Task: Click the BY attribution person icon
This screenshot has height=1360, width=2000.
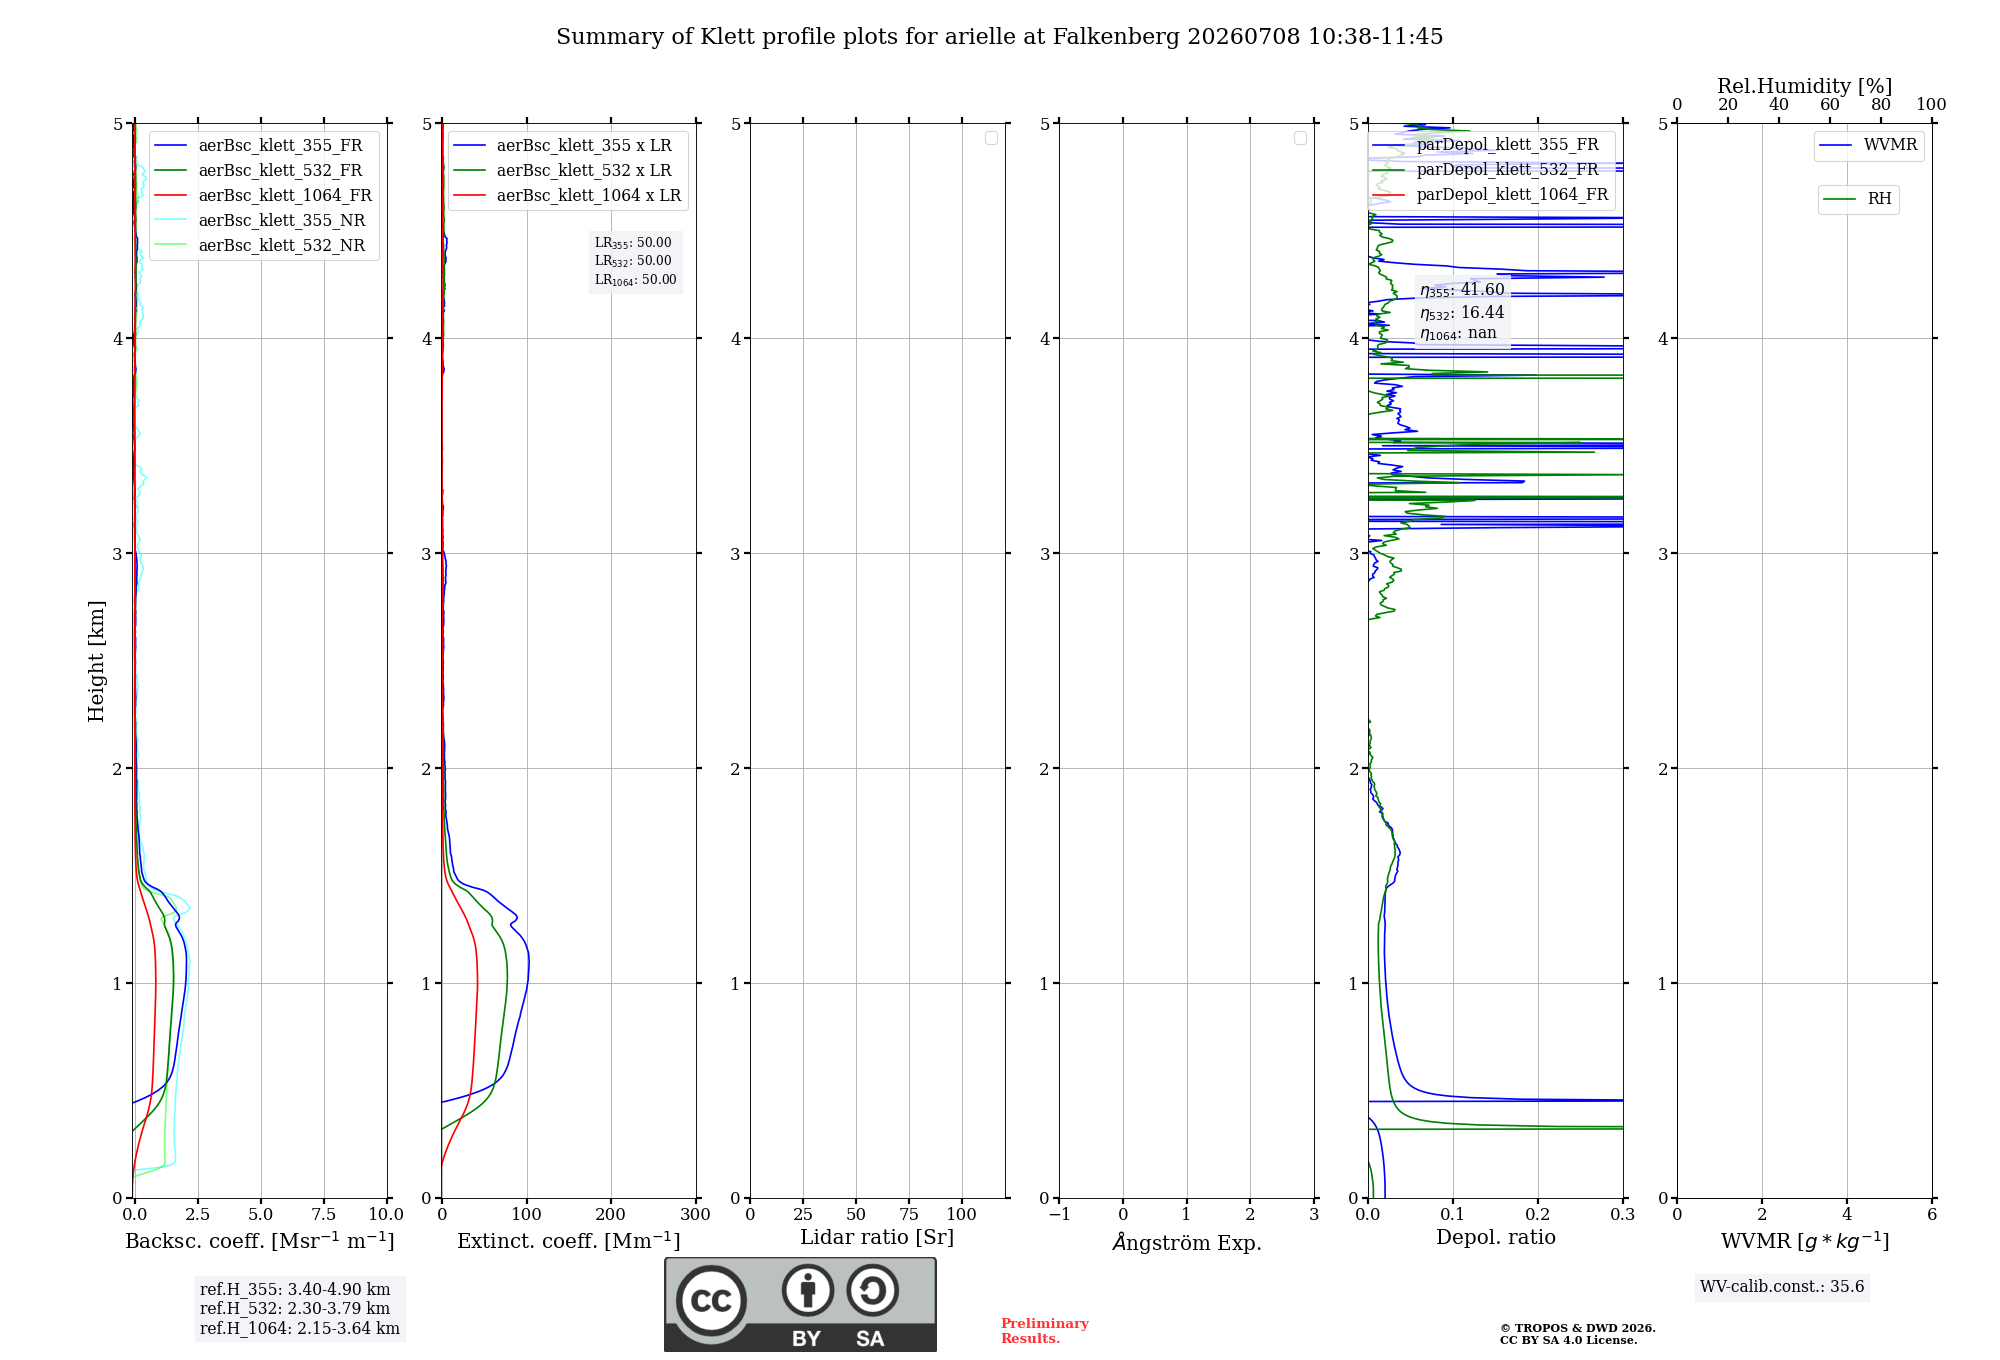Action: tap(807, 1290)
